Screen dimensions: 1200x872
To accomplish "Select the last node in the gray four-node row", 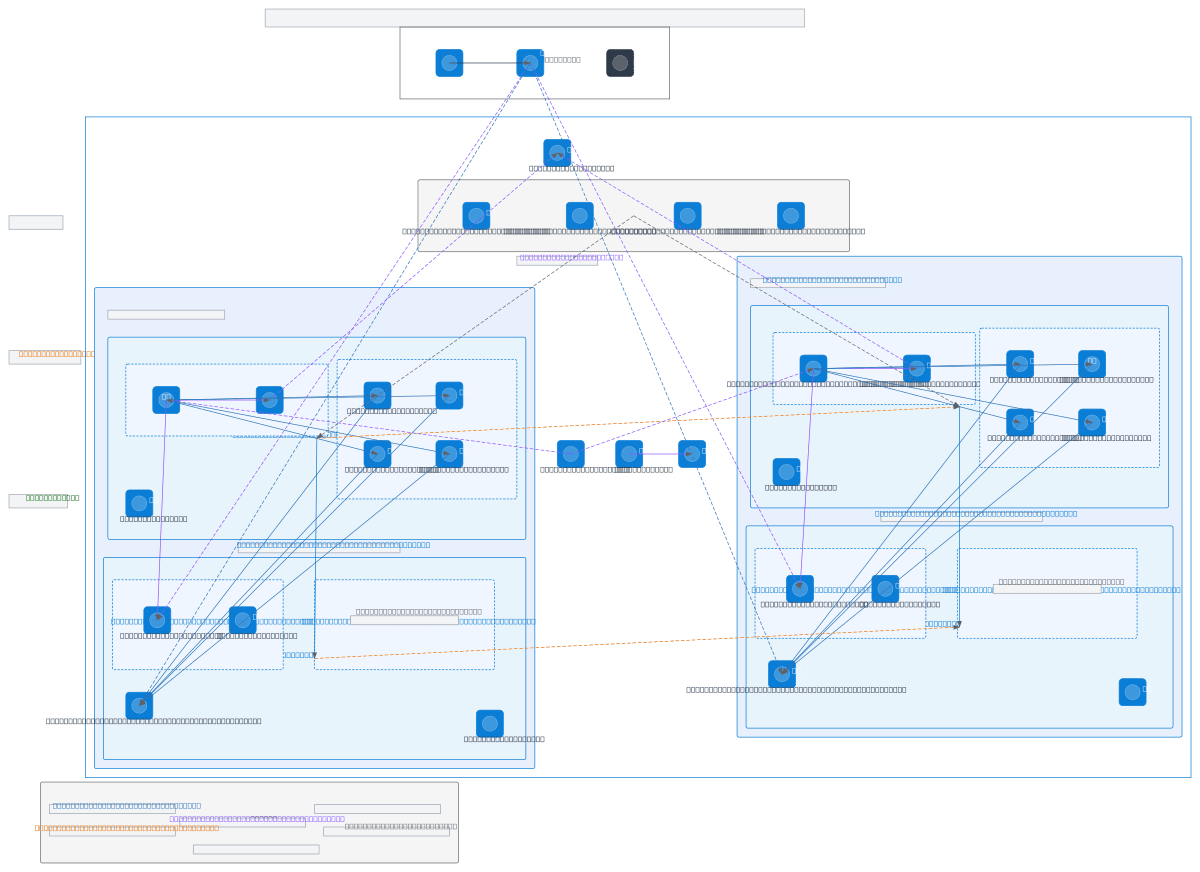I will 791,216.
